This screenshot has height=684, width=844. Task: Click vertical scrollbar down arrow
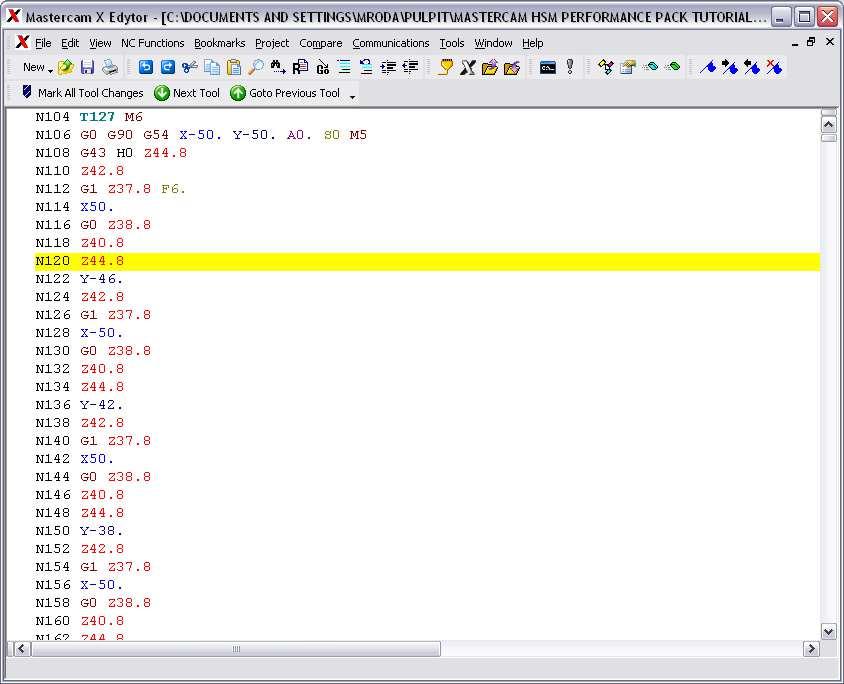click(828, 631)
